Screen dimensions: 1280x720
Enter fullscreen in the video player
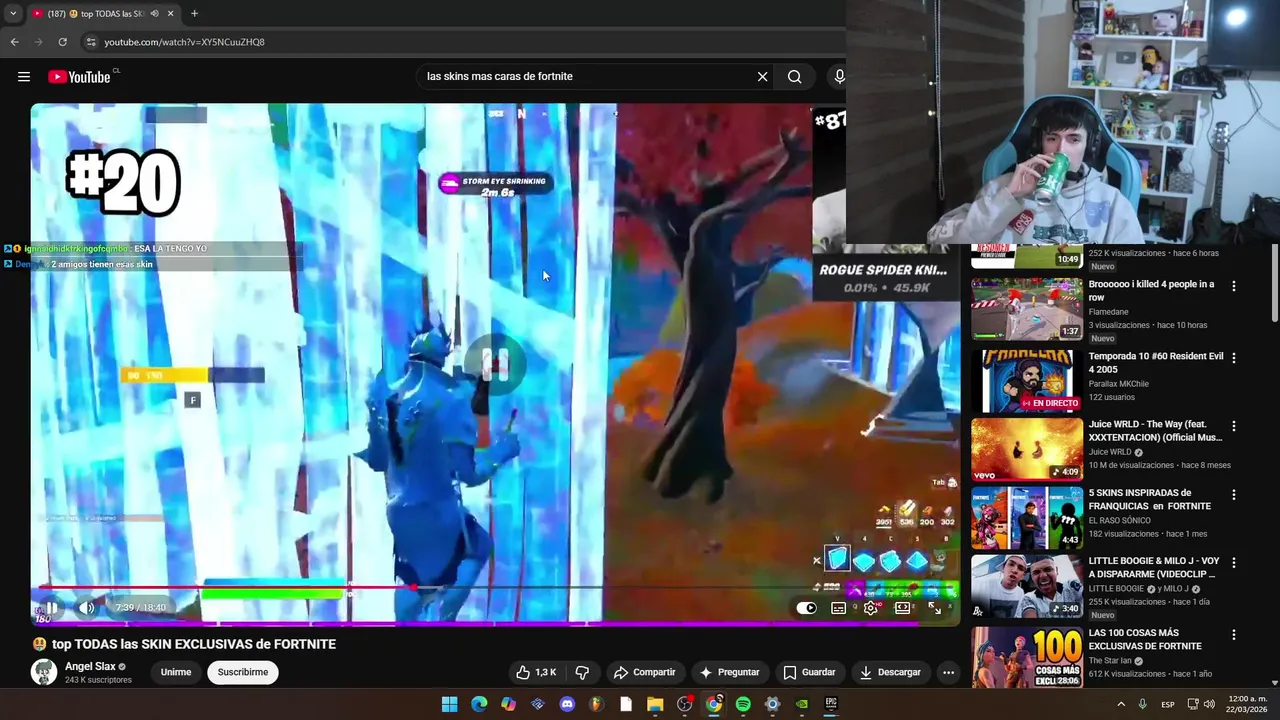point(934,608)
